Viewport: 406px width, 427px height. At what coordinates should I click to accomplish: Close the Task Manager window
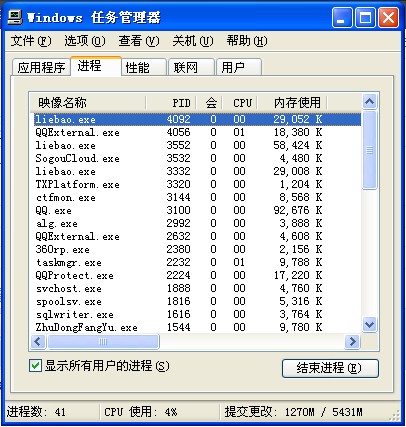[x=388, y=18]
